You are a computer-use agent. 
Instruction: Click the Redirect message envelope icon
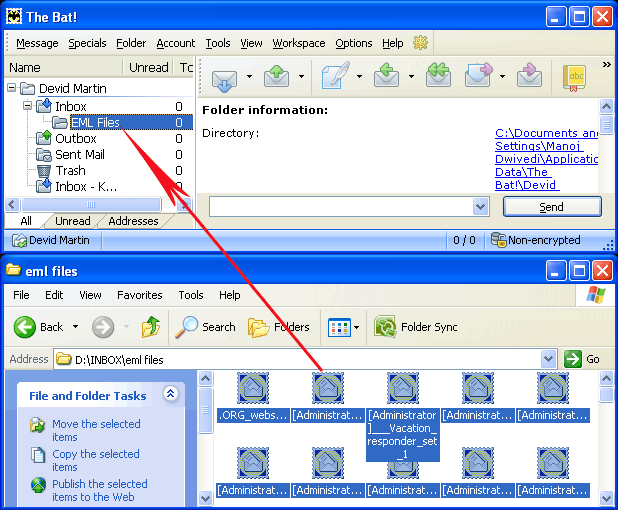click(x=529, y=75)
